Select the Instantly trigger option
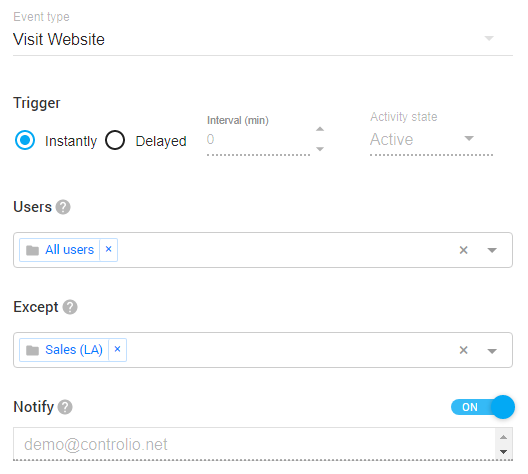Screen dimensions: 528x474 [x=25, y=140]
